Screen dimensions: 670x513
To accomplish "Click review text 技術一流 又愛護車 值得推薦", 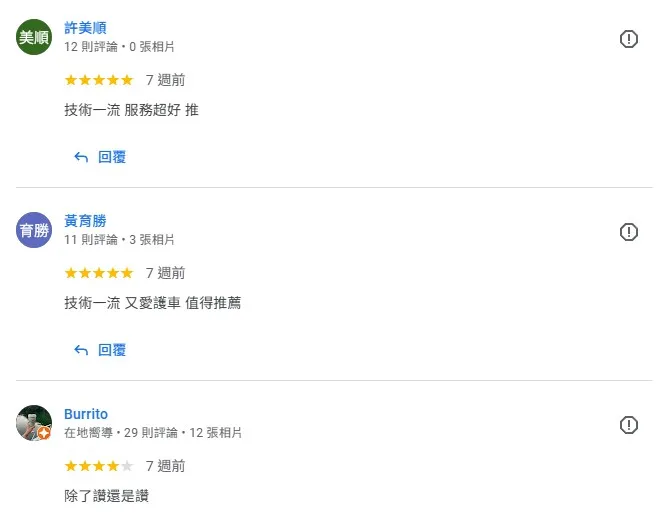I will pos(153,303).
